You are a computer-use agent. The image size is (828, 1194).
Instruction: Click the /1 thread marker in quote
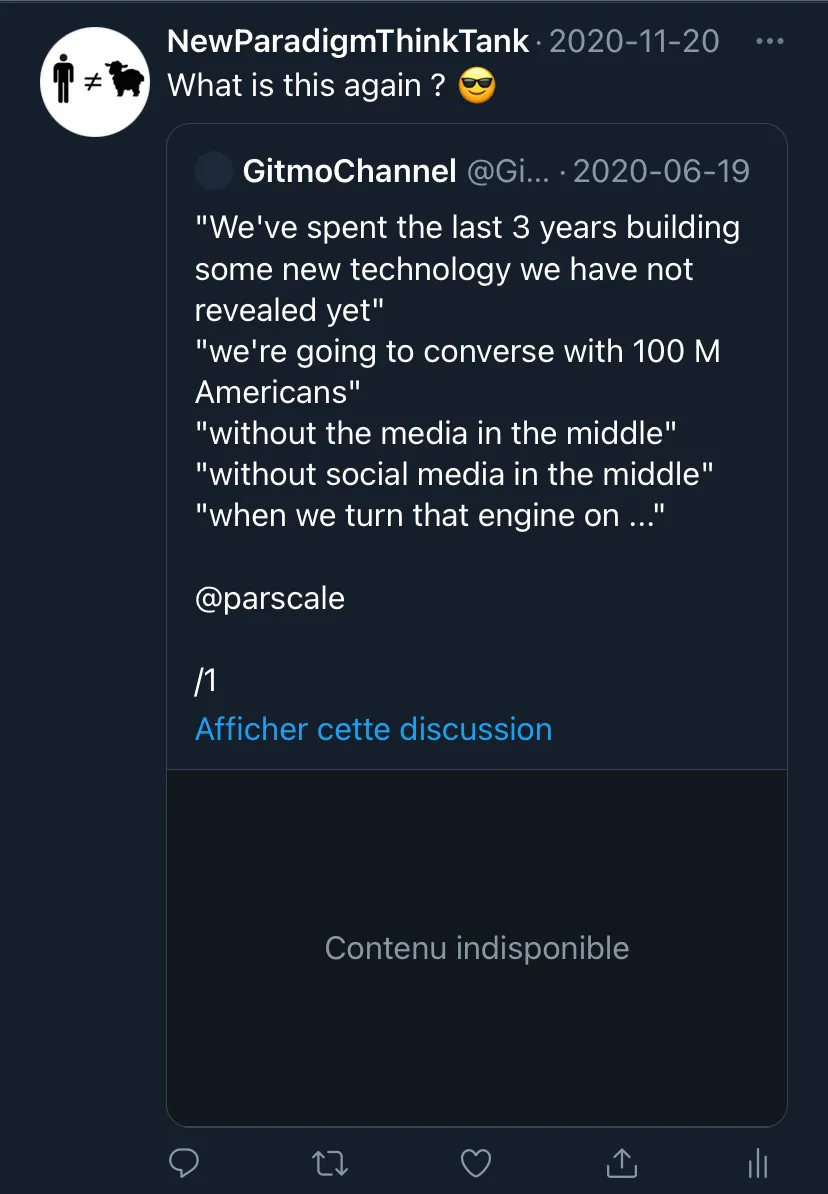[206, 680]
